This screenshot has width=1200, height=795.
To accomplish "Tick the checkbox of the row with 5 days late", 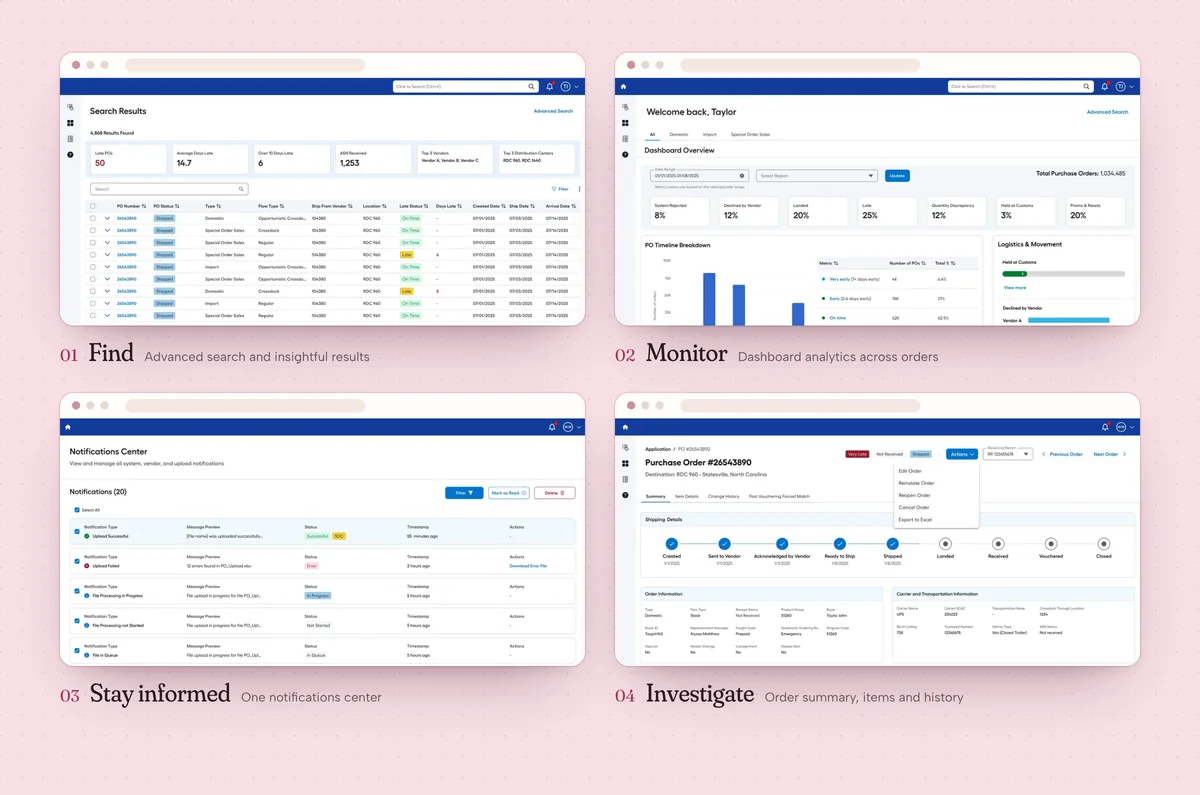I will 93,291.
